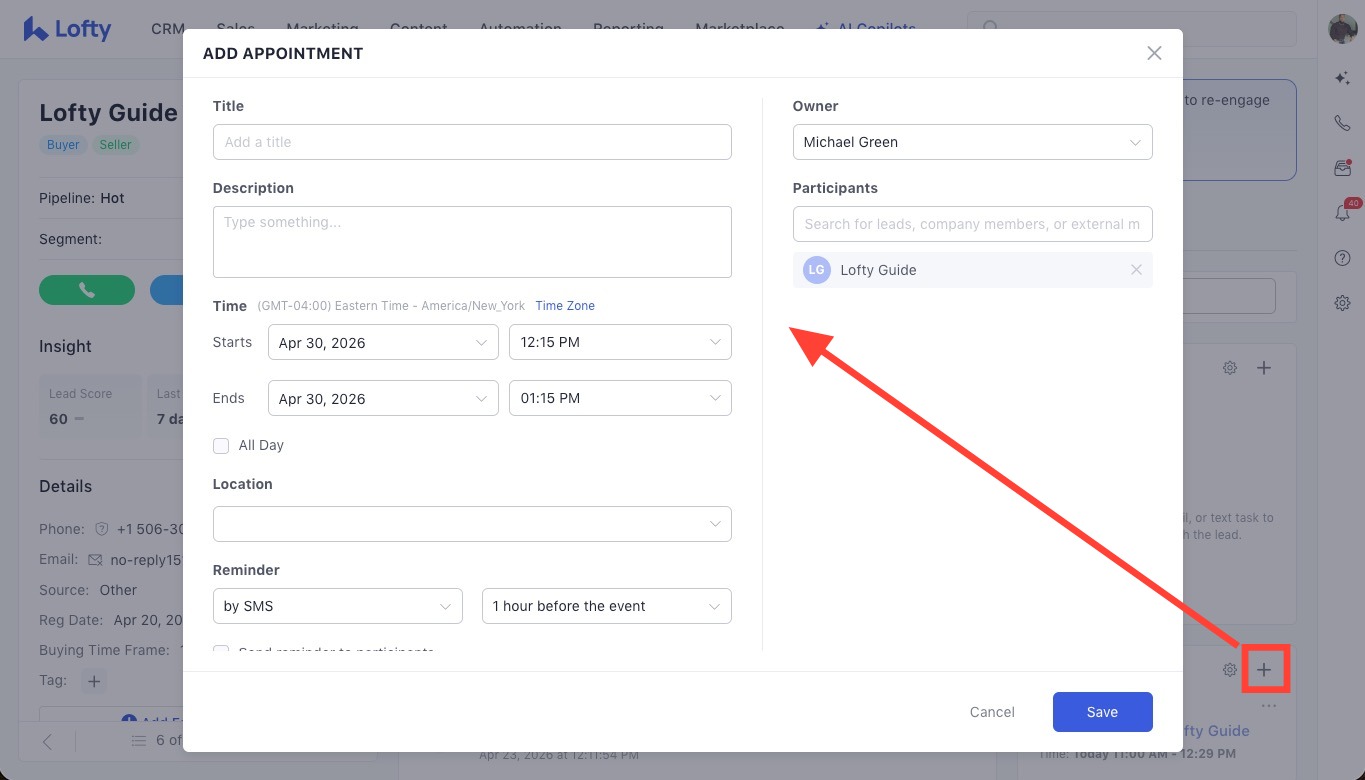Open the inbox tray icon in the sidebar
Screen dimensions: 1365x780
tap(1342, 169)
